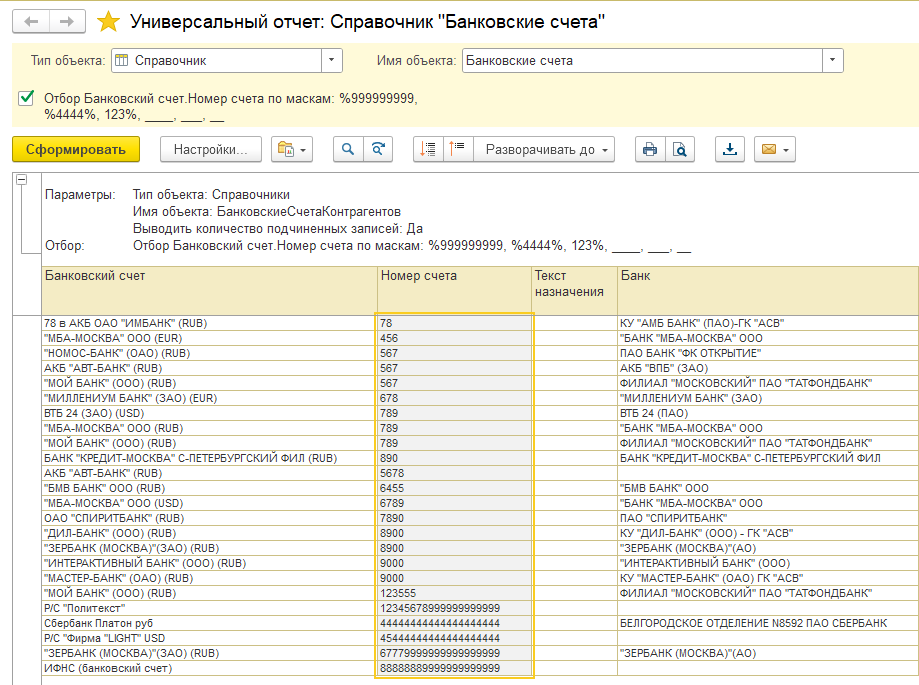Select the "МБА-МОСКВА" ООО (USD) account
The width and height of the screenshot is (919, 685).
pos(209,503)
